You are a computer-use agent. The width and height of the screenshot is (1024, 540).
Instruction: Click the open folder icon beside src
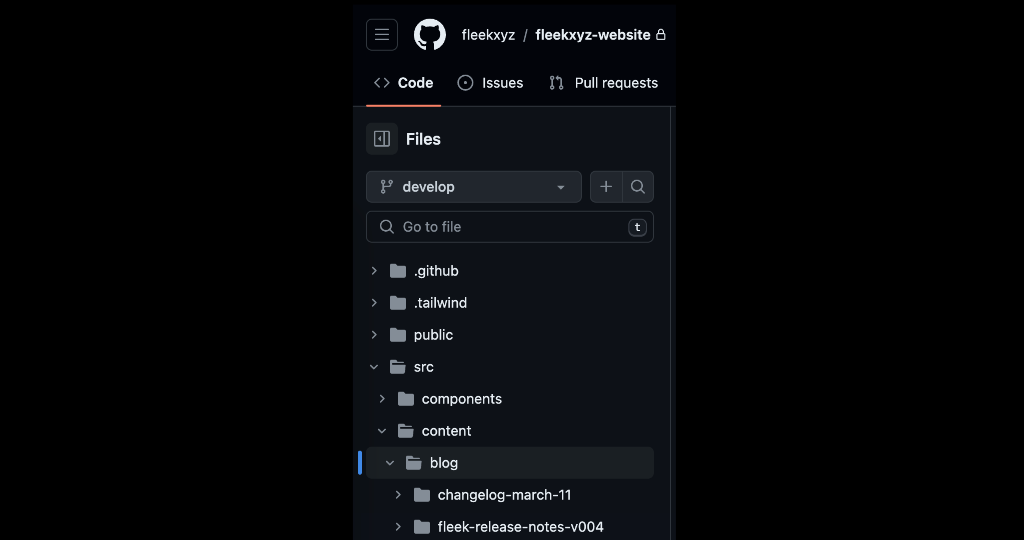pos(398,366)
